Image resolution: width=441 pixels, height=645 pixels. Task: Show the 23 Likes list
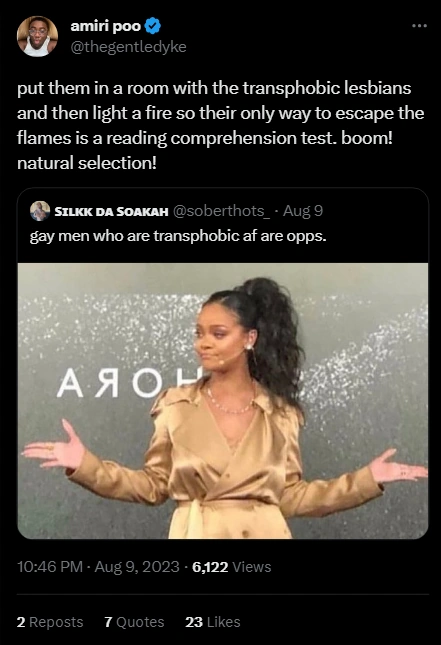coord(213,622)
